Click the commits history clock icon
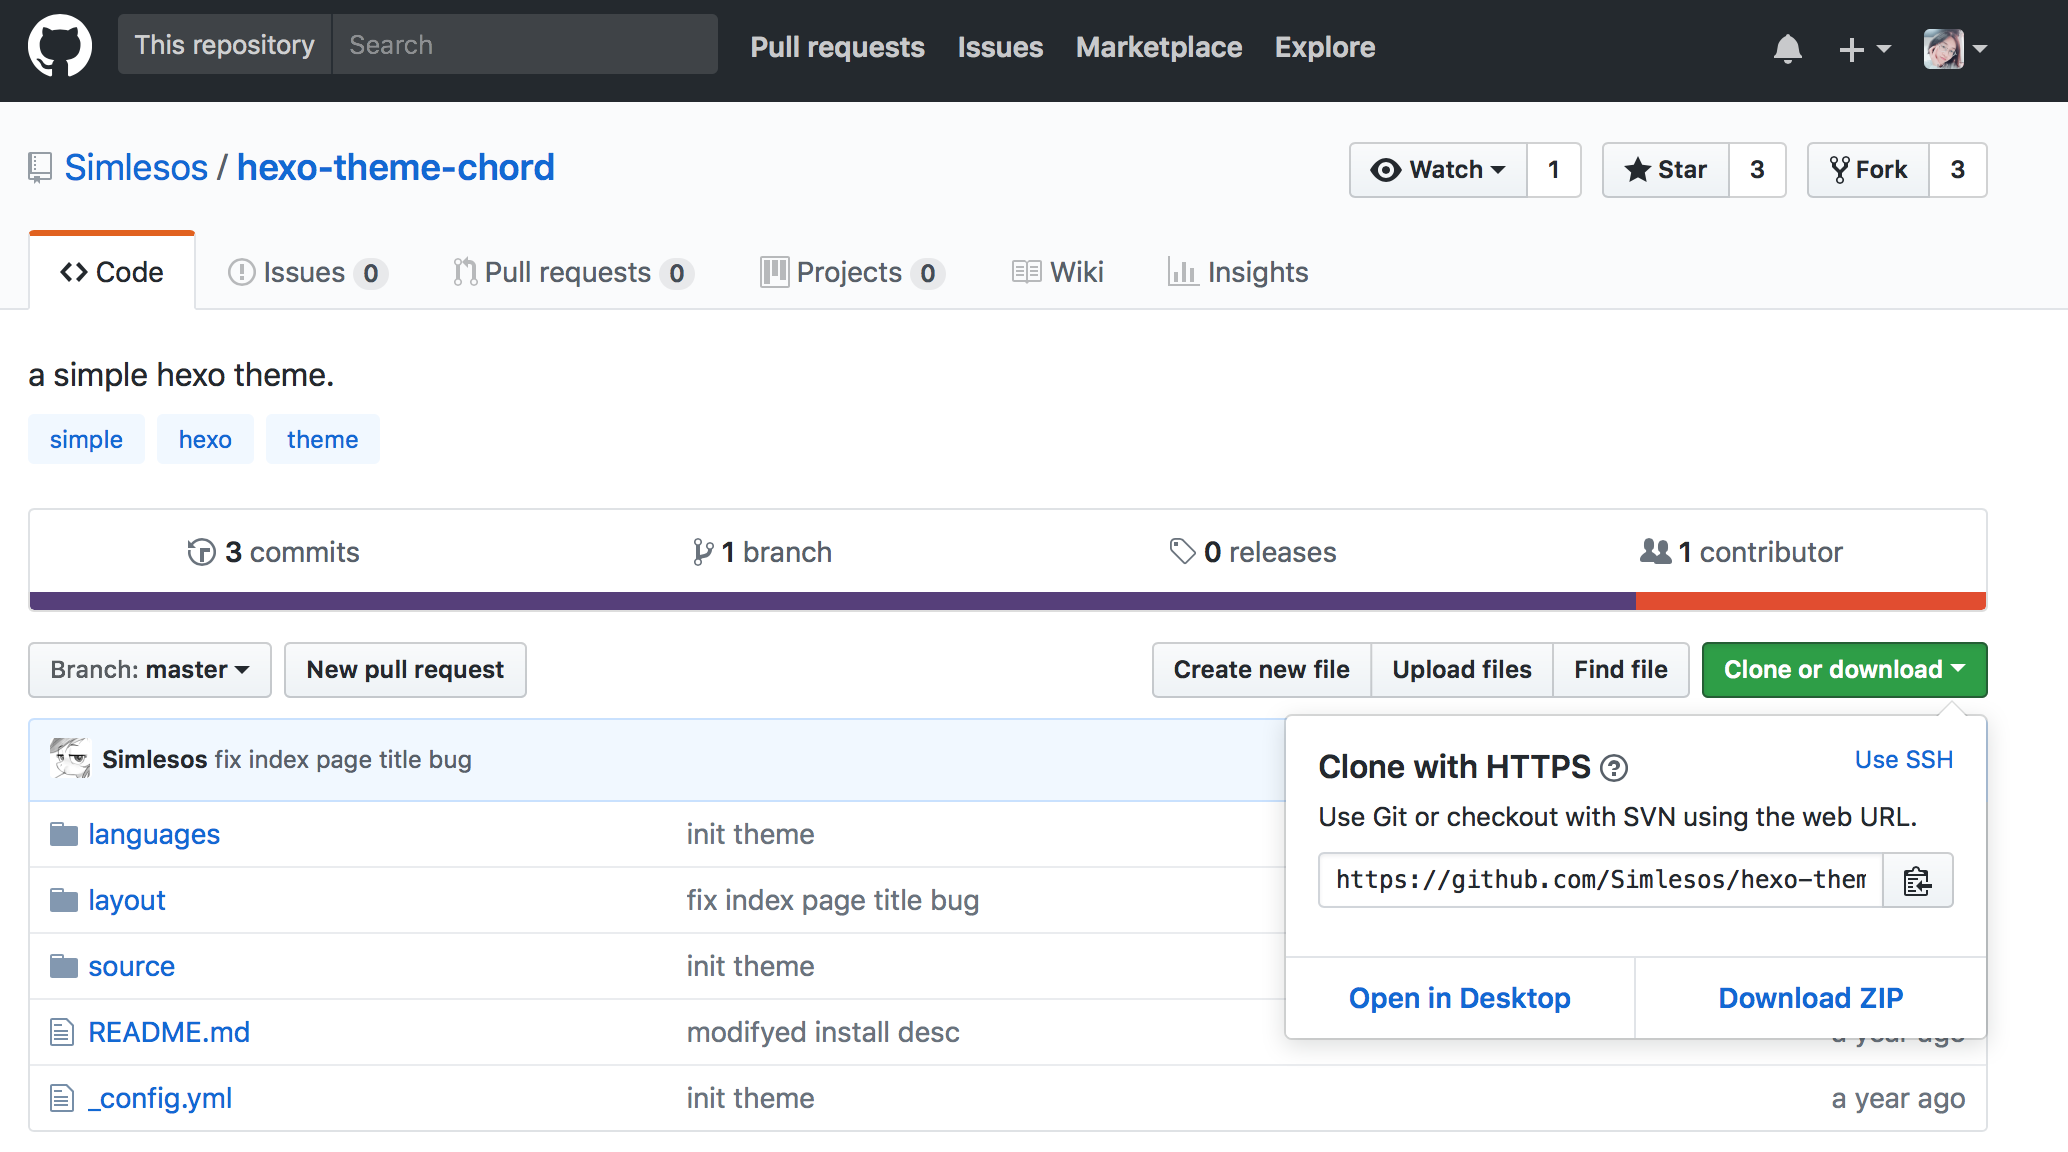Screen dimensions: 2068x1152 point(201,552)
